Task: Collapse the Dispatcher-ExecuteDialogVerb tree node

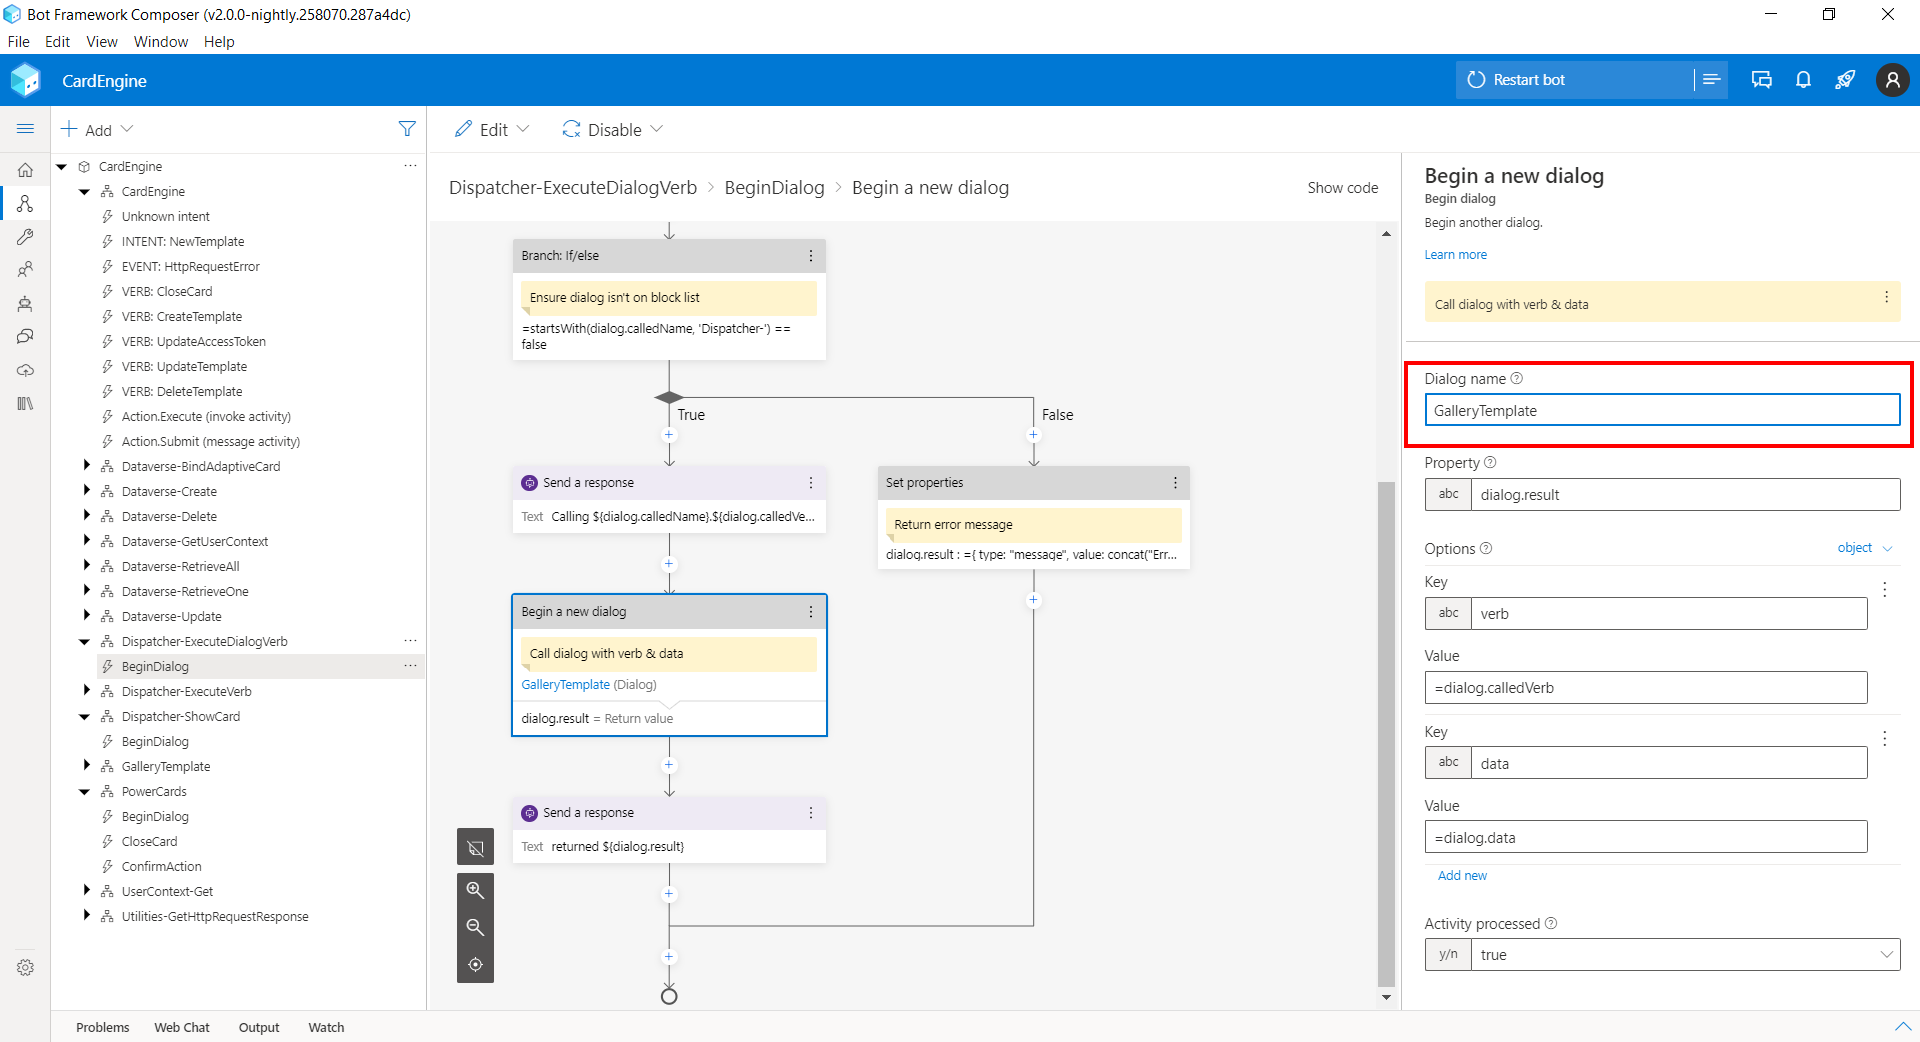Action: (85, 641)
